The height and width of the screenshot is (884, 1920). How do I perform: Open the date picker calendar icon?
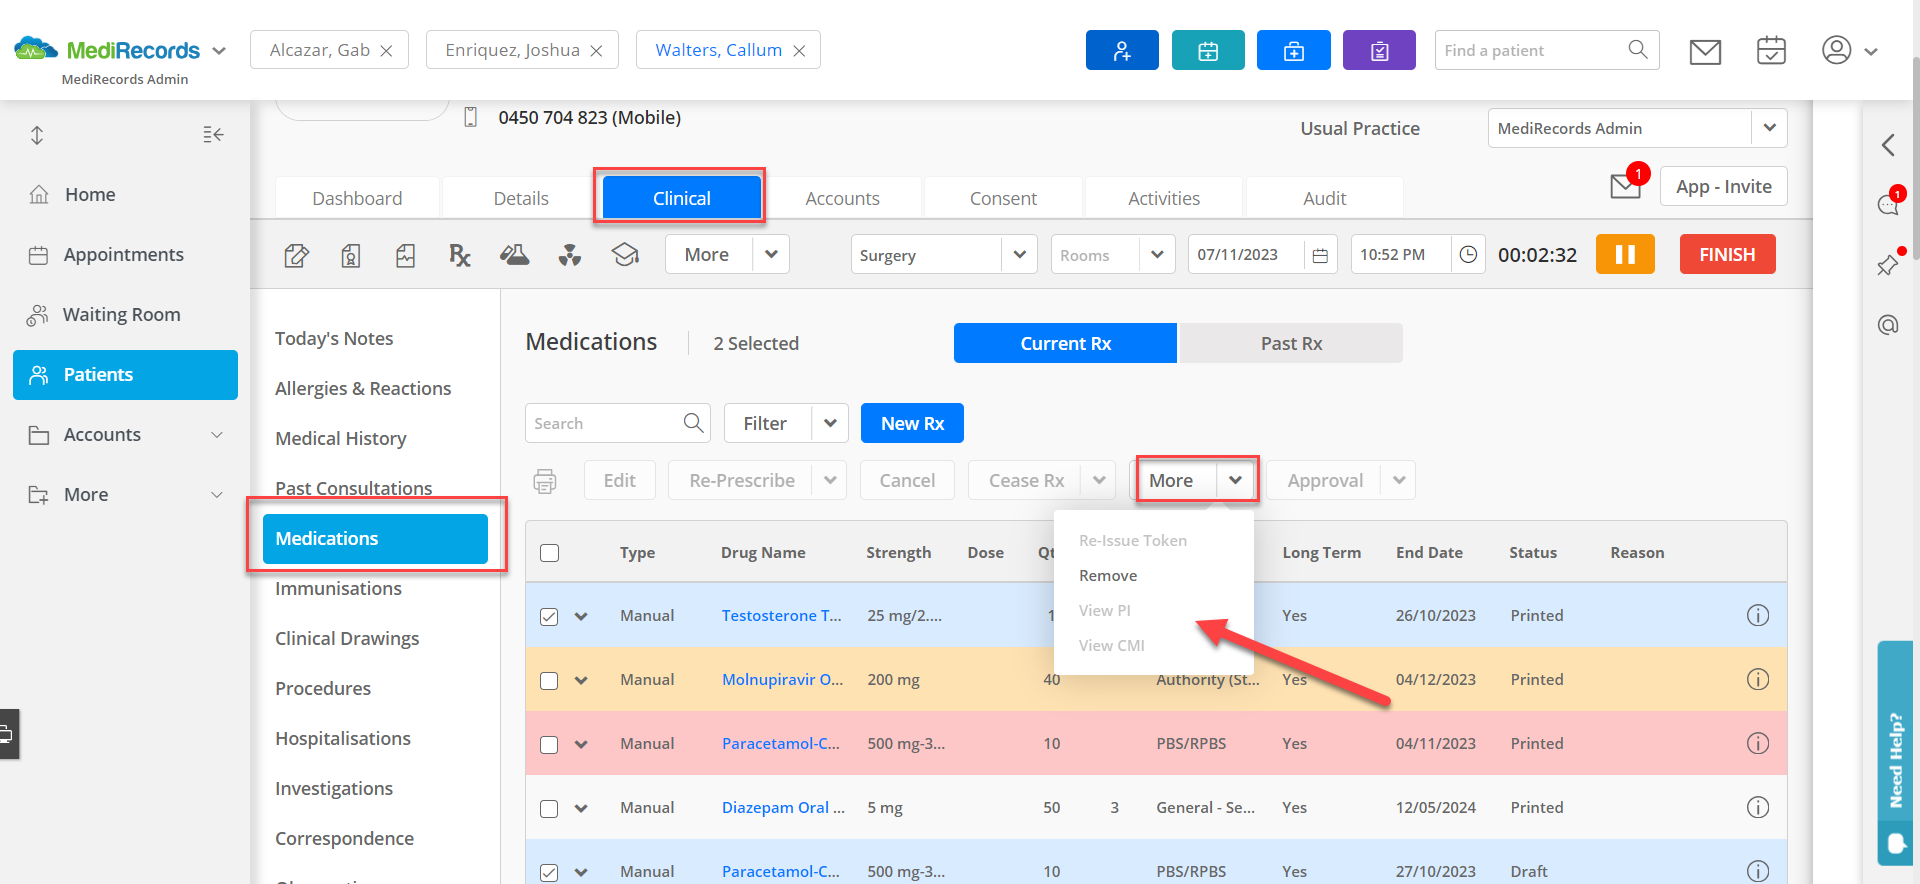pyautogui.click(x=1320, y=255)
